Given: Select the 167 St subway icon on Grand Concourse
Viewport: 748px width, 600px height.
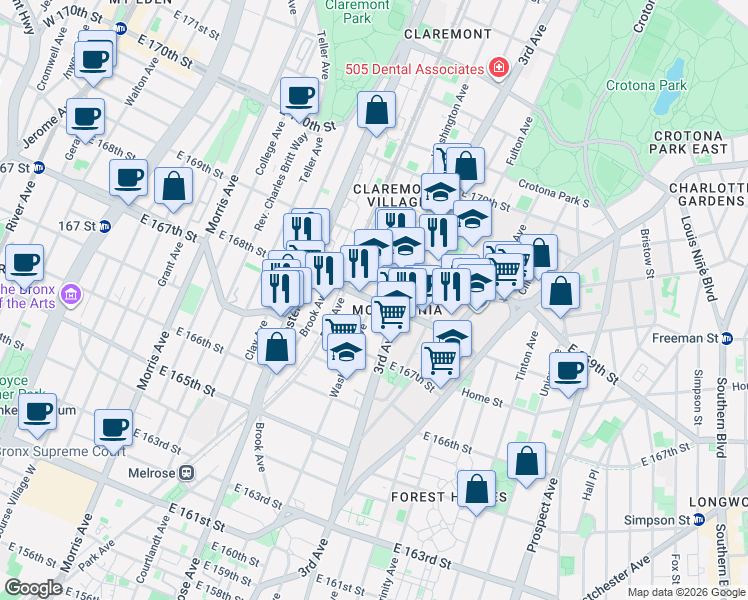Looking at the screenshot, I should coord(105,226).
